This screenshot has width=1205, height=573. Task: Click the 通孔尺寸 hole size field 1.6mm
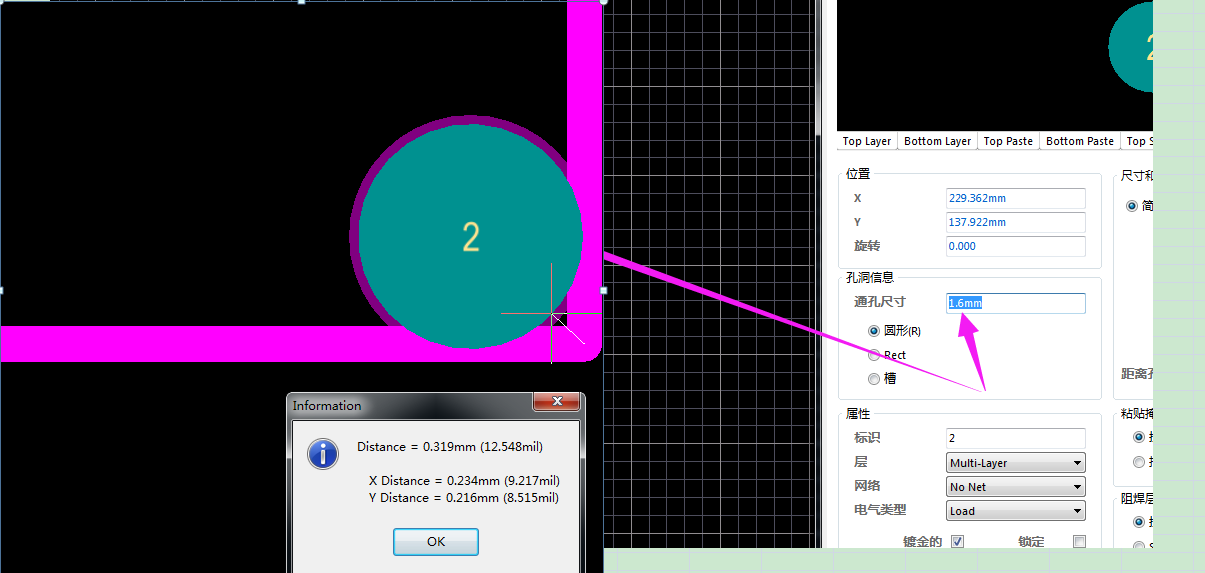pos(1015,302)
